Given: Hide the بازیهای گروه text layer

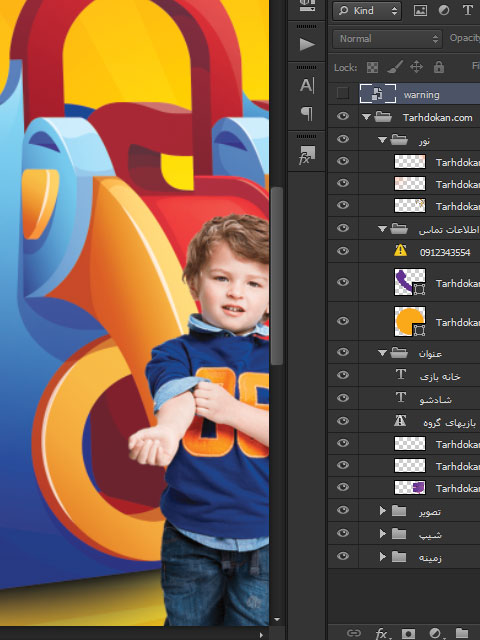Looking at the screenshot, I should (343, 420).
